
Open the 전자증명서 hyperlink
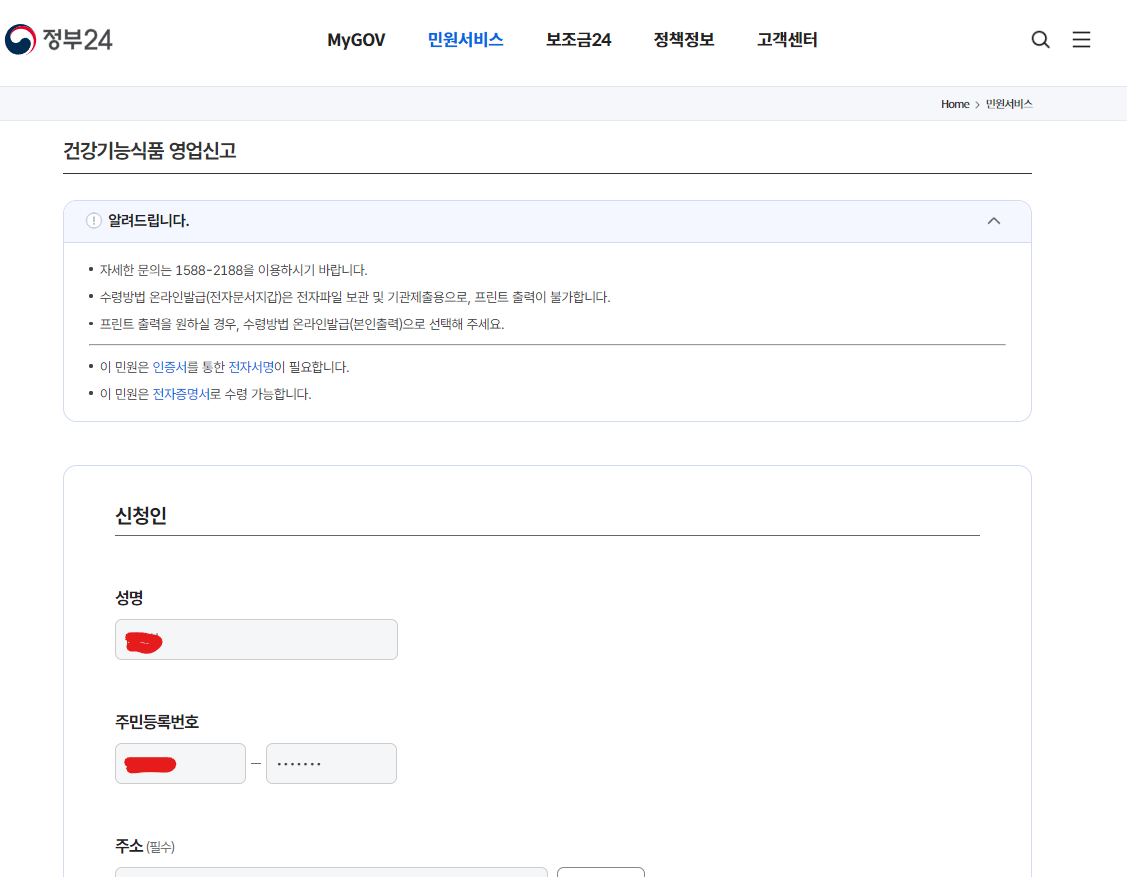180,393
